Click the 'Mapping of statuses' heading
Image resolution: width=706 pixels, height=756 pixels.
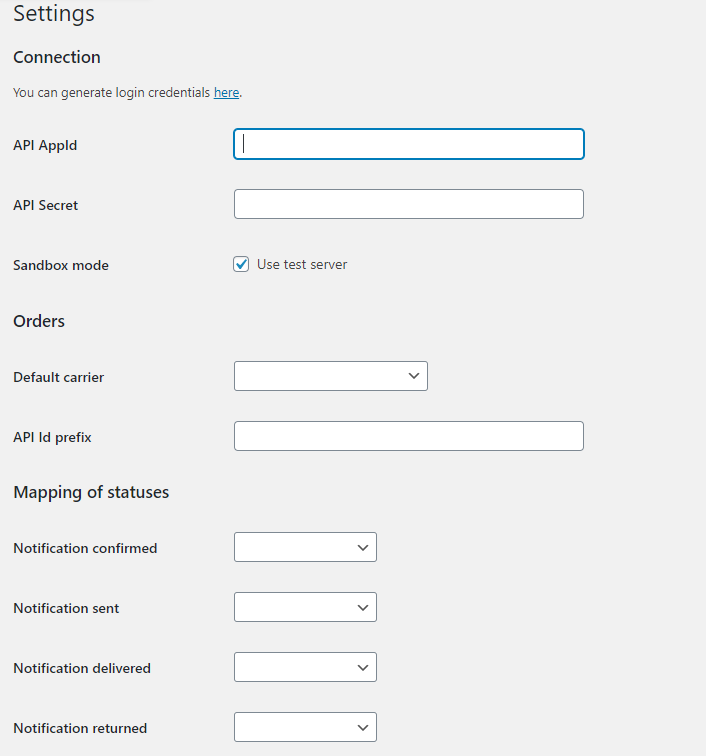pyautogui.click(x=91, y=492)
